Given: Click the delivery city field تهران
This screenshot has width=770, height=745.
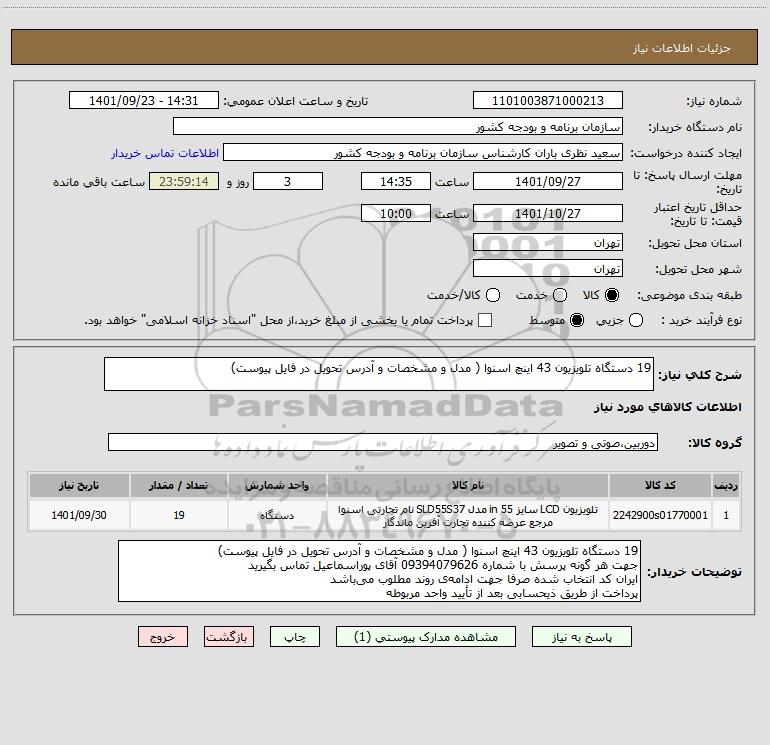Looking at the screenshot, I should [x=548, y=269].
